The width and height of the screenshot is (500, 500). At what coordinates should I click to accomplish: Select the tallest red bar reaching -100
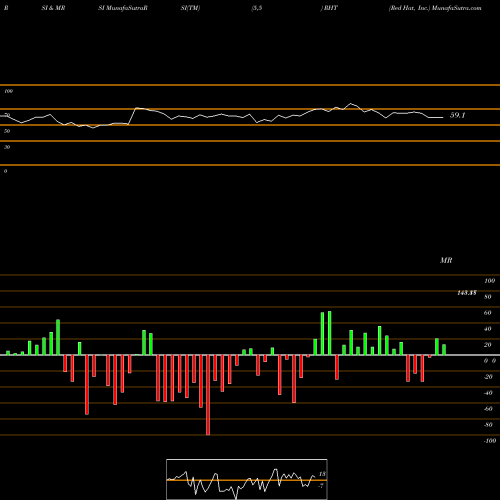pos(208,395)
